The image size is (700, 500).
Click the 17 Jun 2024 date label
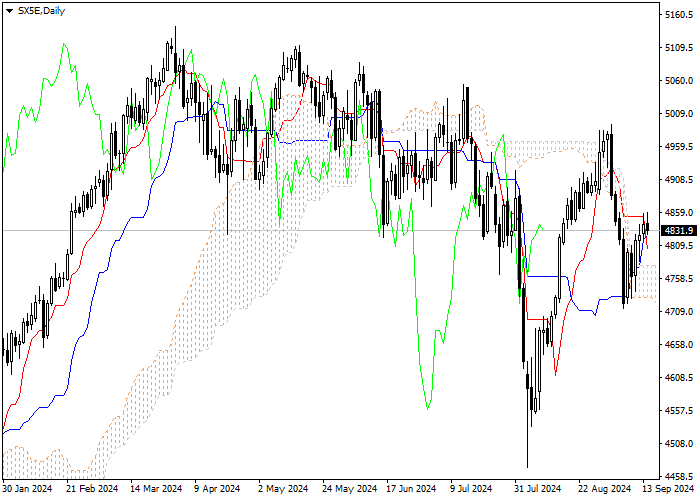pos(411,489)
